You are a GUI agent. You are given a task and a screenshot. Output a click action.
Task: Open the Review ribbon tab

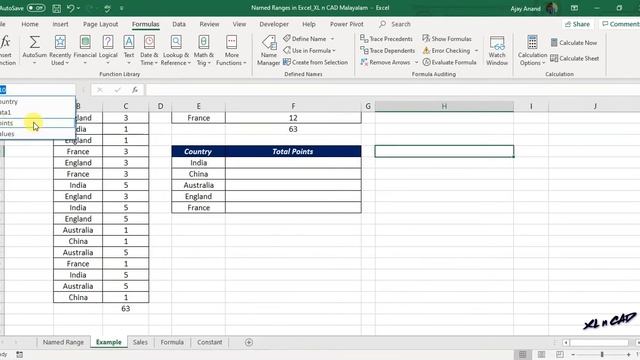tap(209, 24)
